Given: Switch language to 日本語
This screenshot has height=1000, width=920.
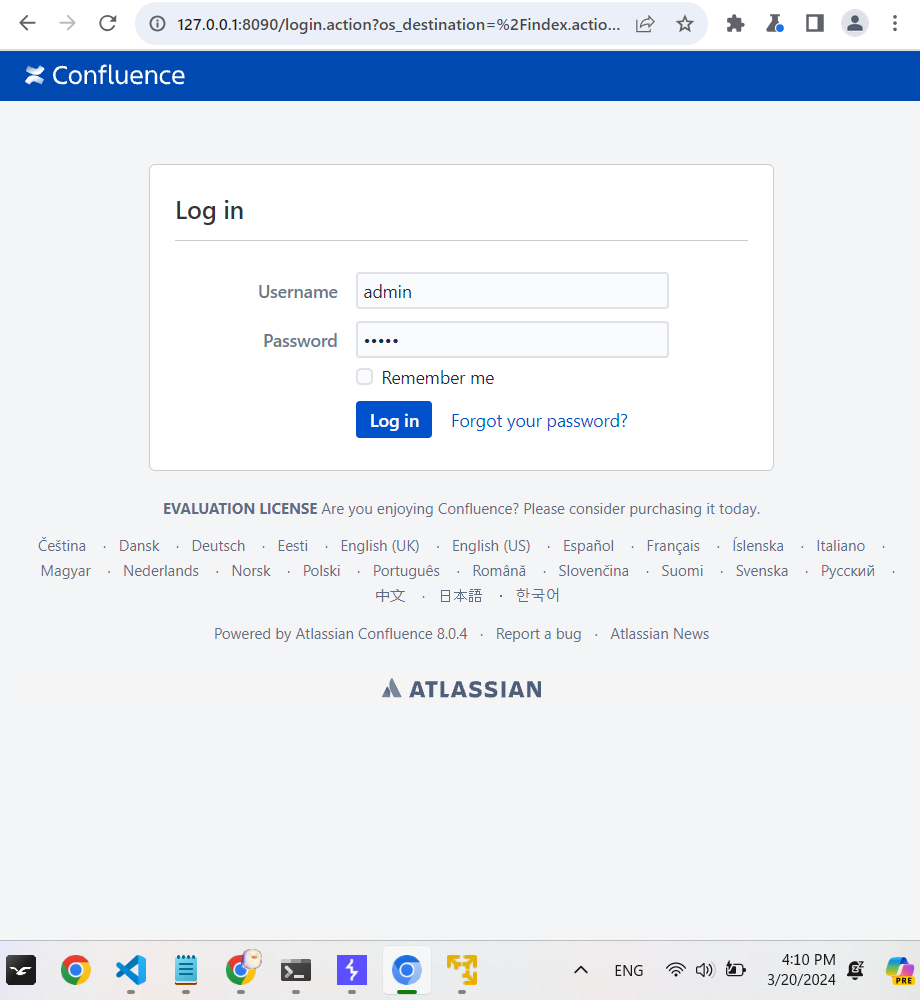Looking at the screenshot, I should pyautogui.click(x=461, y=596).
